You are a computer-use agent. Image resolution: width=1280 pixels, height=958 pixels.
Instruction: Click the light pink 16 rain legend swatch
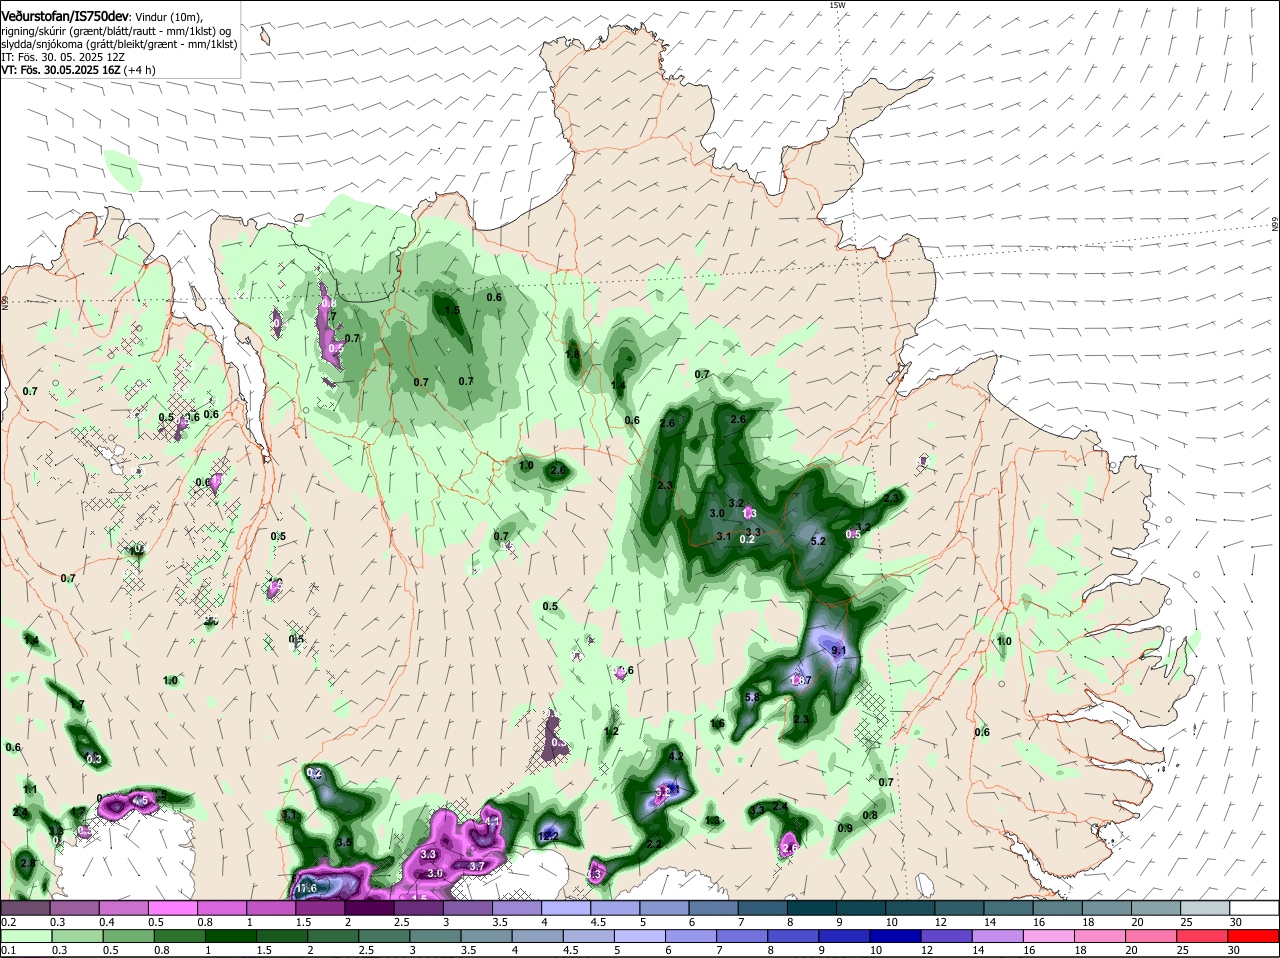click(x=1047, y=936)
